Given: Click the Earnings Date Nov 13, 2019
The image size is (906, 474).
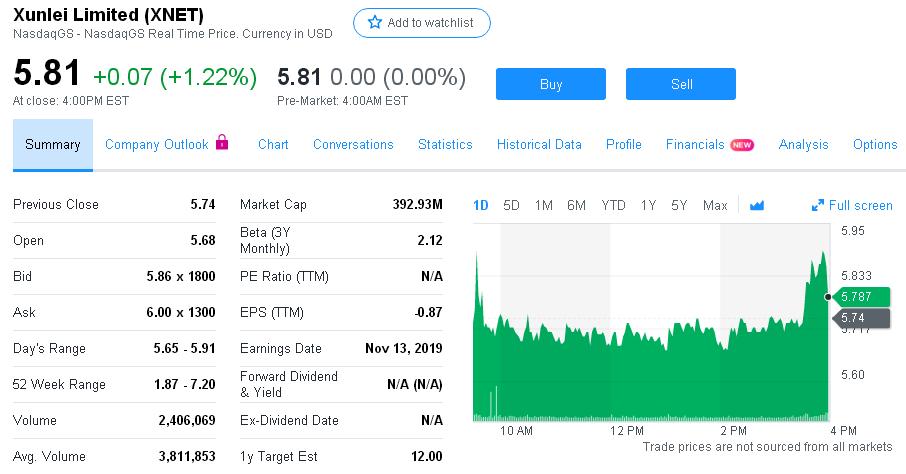Looking at the screenshot, I should click(x=403, y=349).
